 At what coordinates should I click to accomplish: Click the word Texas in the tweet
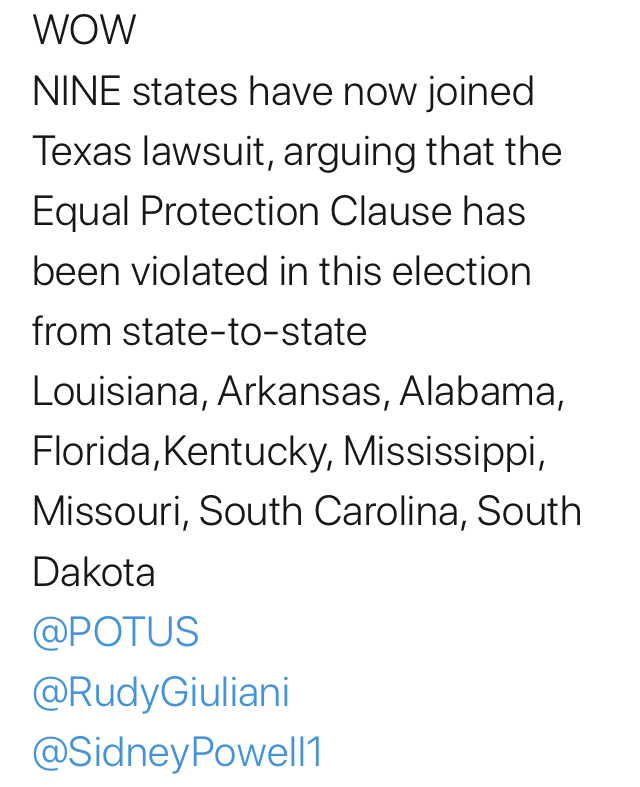pyautogui.click(x=82, y=151)
